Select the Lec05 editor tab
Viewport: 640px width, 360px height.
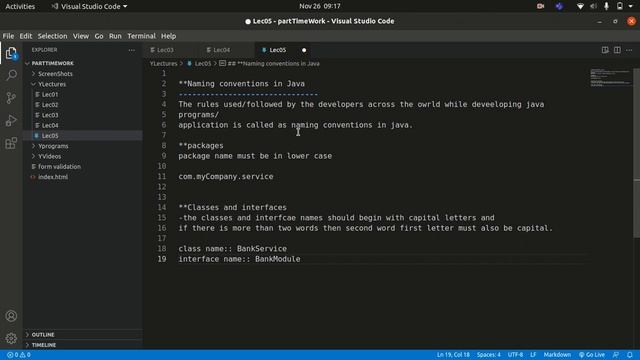tap(278, 50)
